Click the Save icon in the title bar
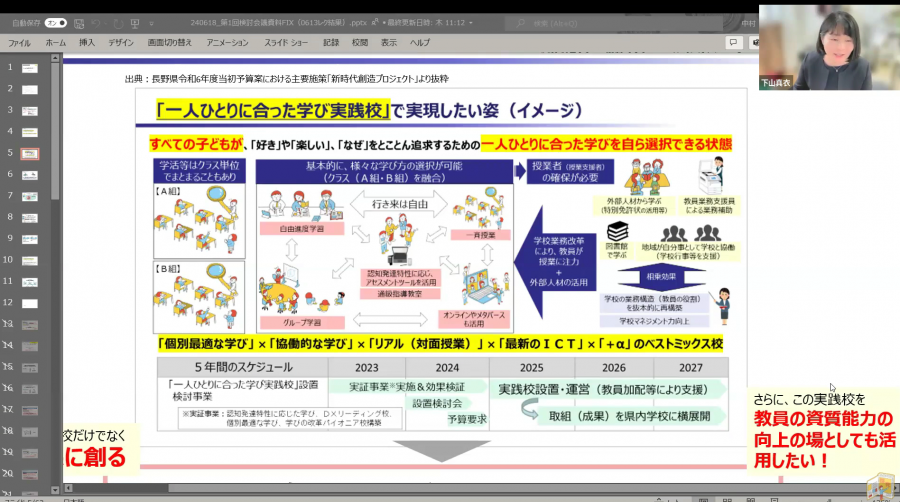 point(79,24)
